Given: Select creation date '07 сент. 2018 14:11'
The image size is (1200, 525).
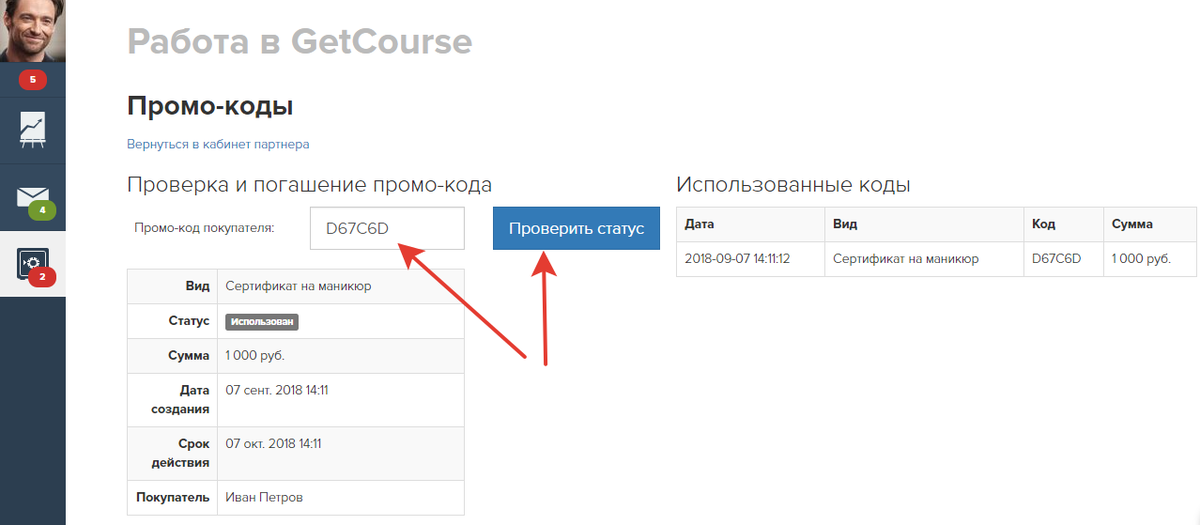Looking at the screenshot, I should (277, 390).
